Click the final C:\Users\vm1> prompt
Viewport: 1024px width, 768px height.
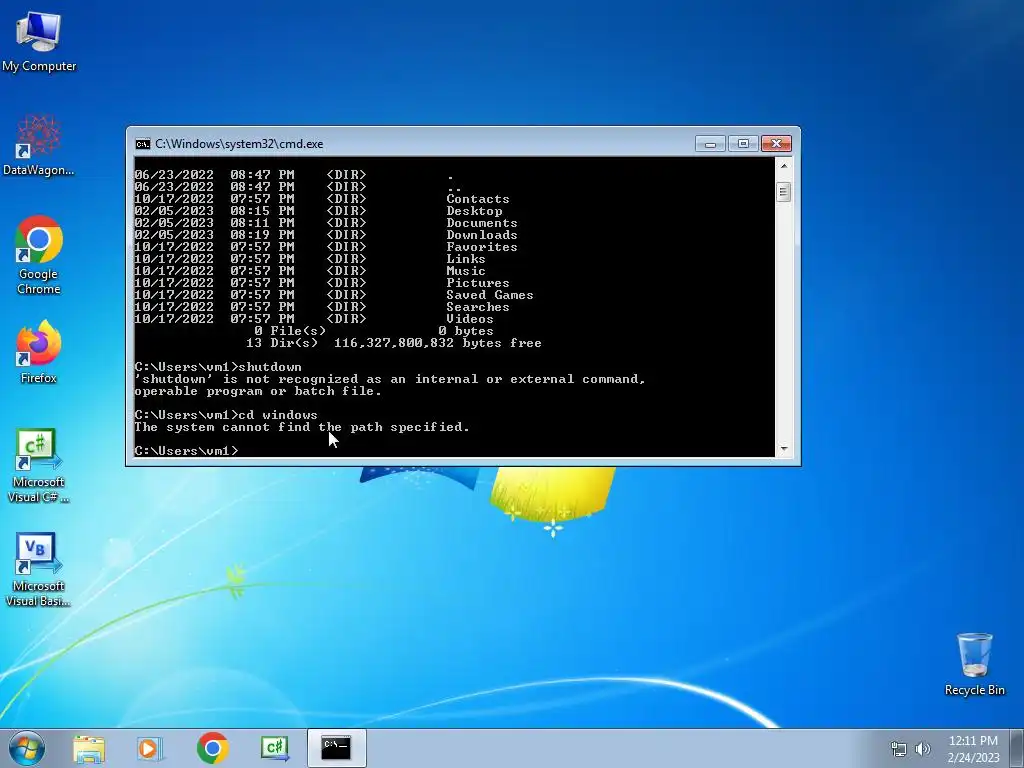pyautogui.click(x=186, y=451)
